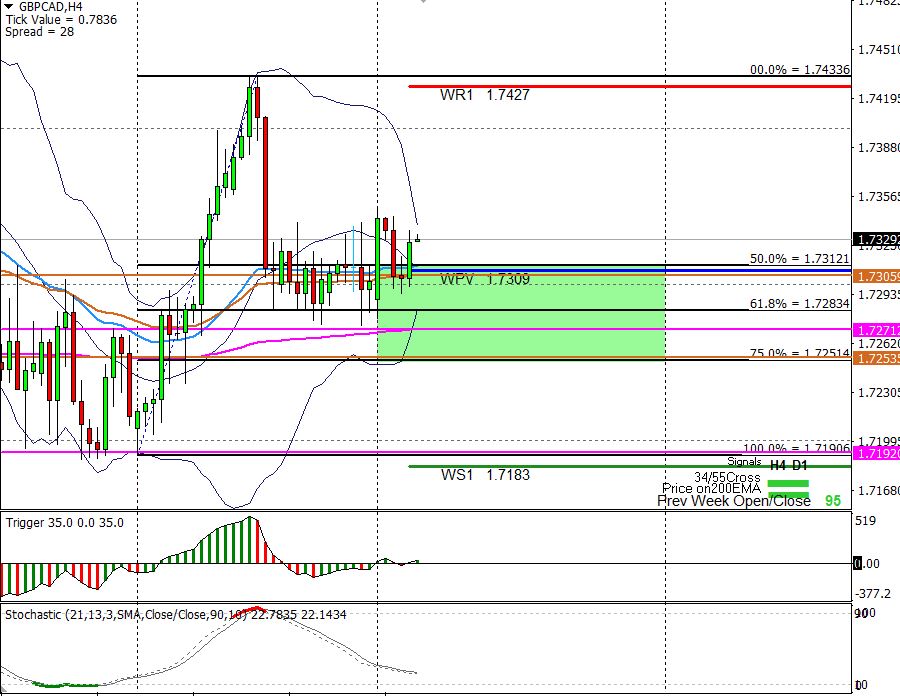Select the WPV 1.7309 pivot label
The width and height of the screenshot is (900, 698).
(x=485, y=280)
